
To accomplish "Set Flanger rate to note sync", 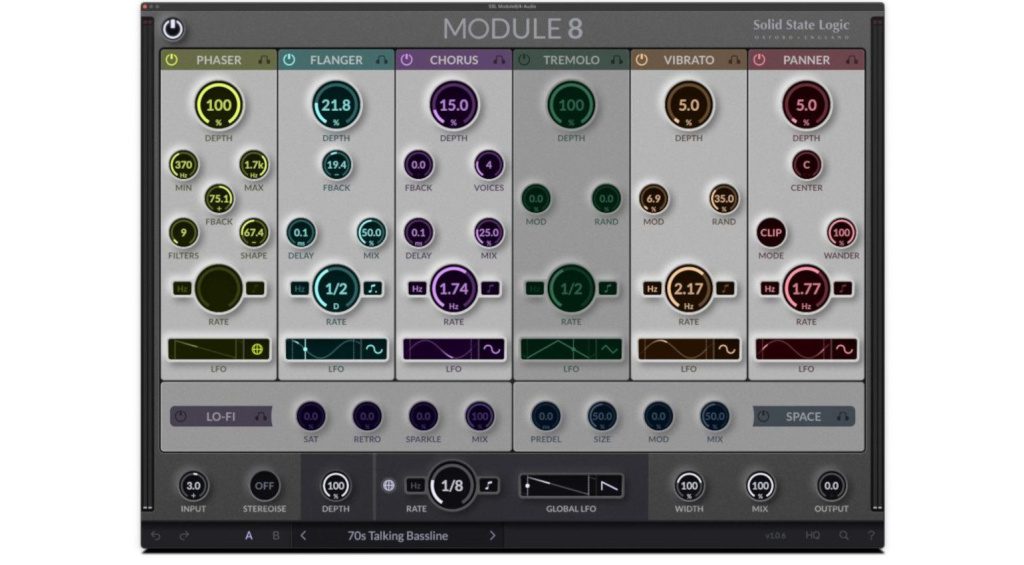I will [373, 288].
